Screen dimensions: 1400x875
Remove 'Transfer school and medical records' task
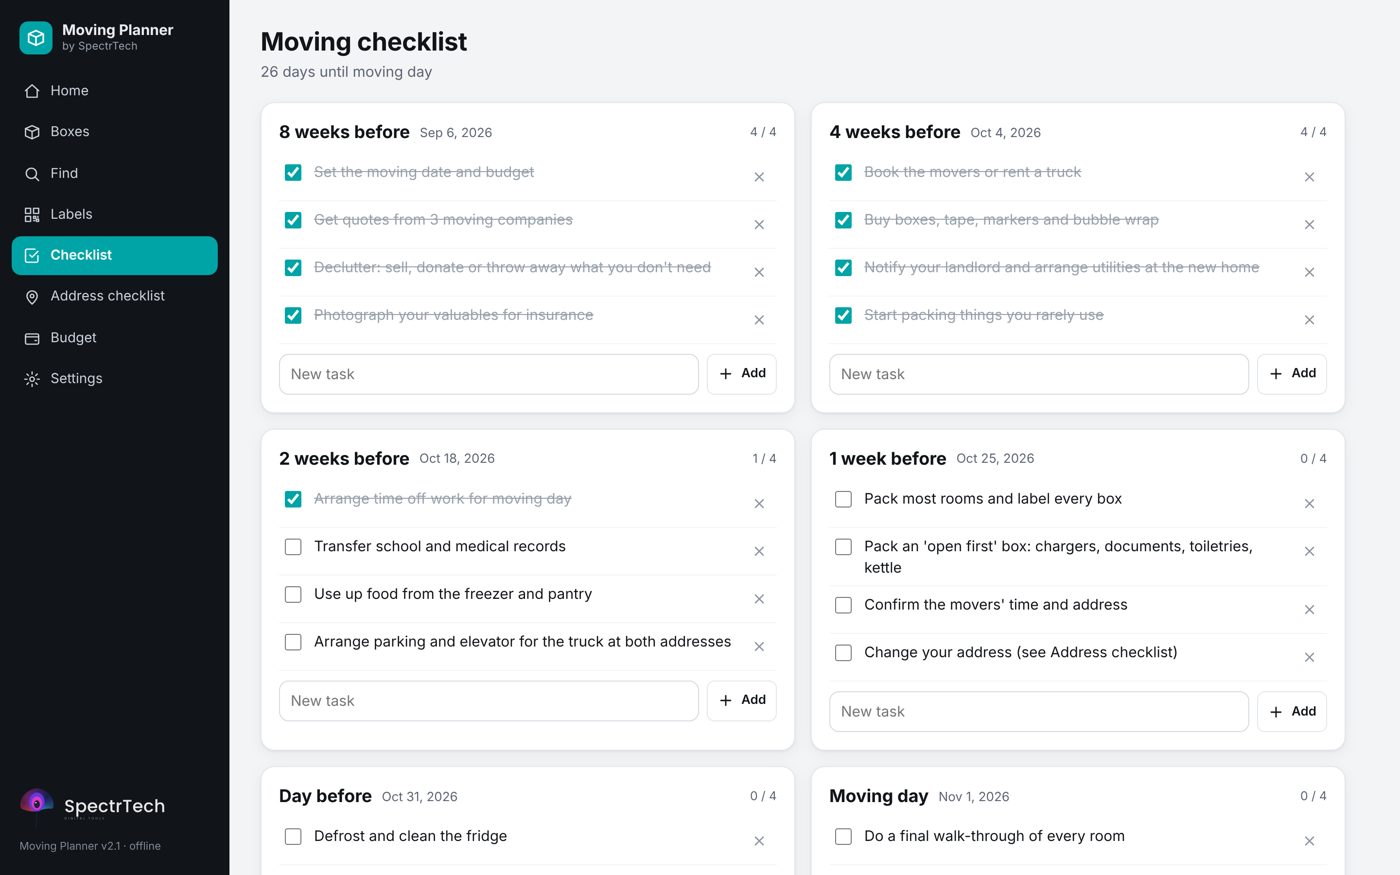[x=759, y=552]
